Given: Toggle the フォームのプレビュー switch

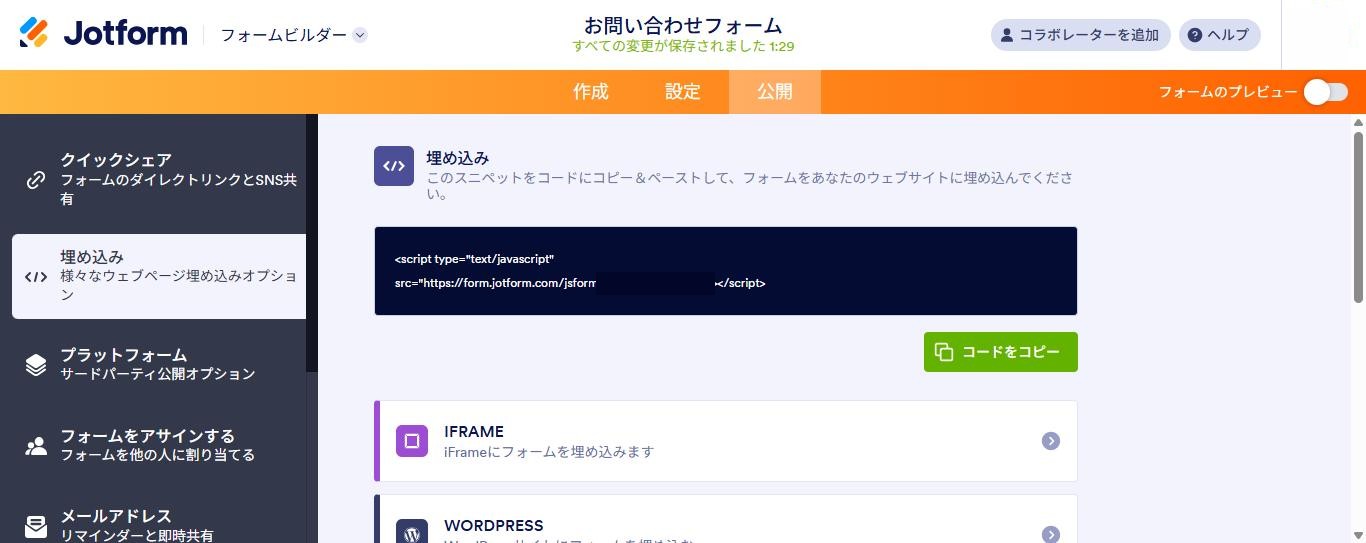Looking at the screenshot, I should 1326,92.
